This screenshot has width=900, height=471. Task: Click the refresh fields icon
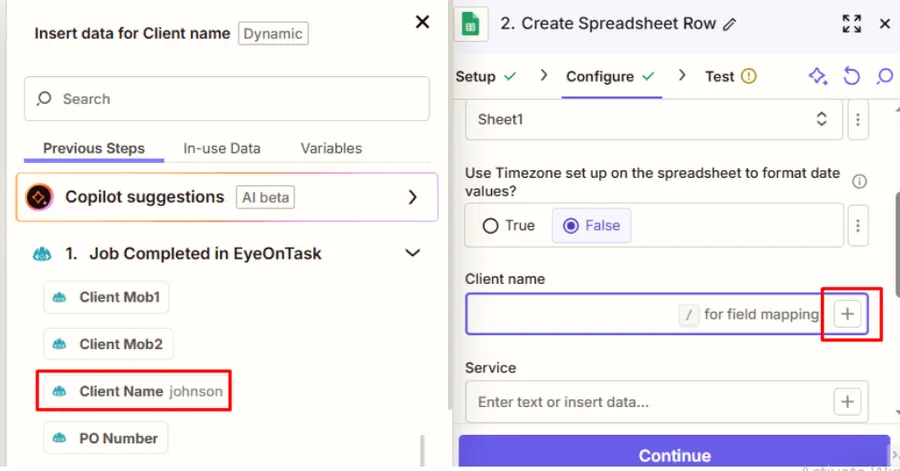(852, 76)
